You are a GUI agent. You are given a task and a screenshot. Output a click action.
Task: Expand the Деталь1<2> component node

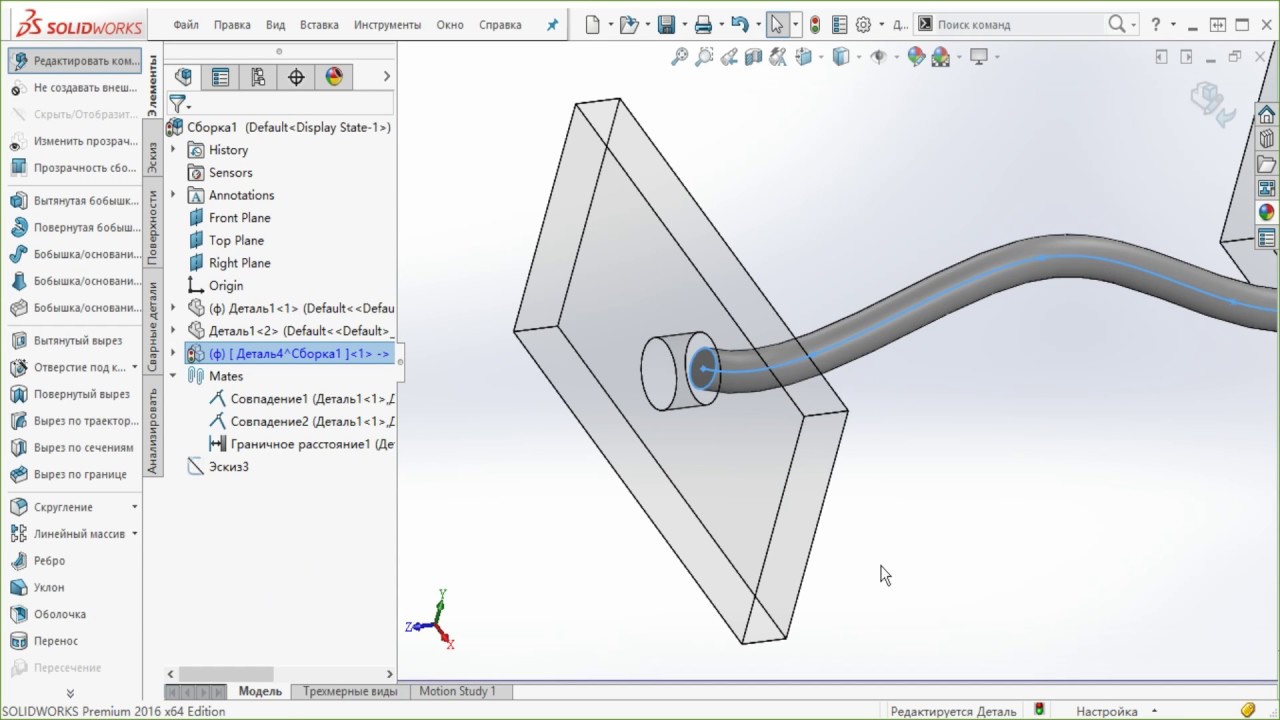(x=173, y=331)
